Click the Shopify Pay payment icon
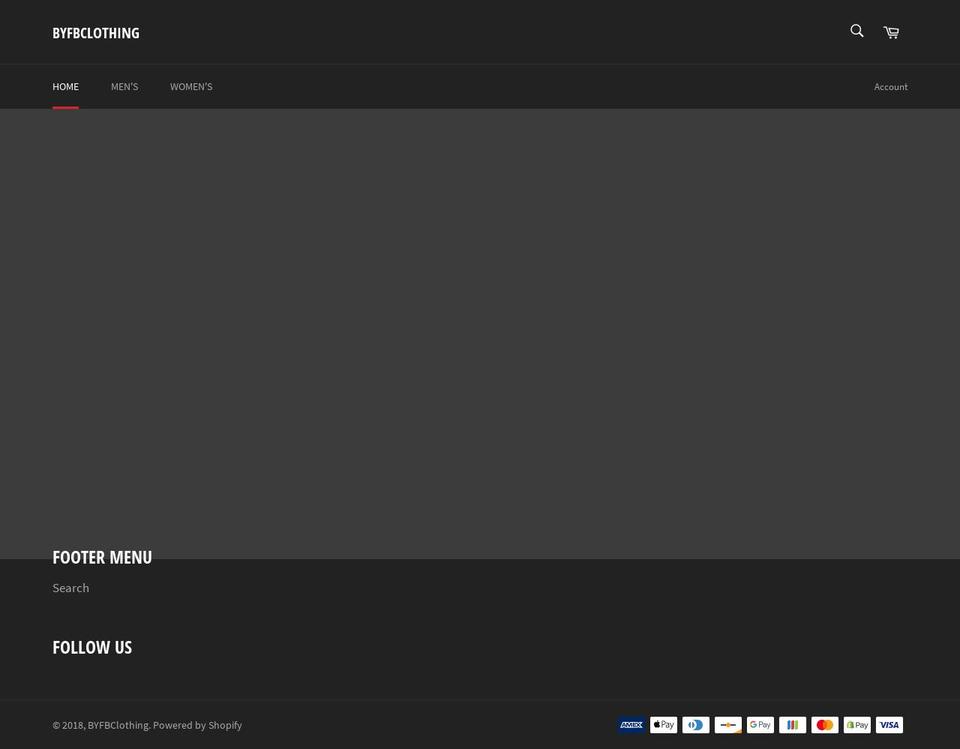The width and height of the screenshot is (960, 749). [x=857, y=725]
